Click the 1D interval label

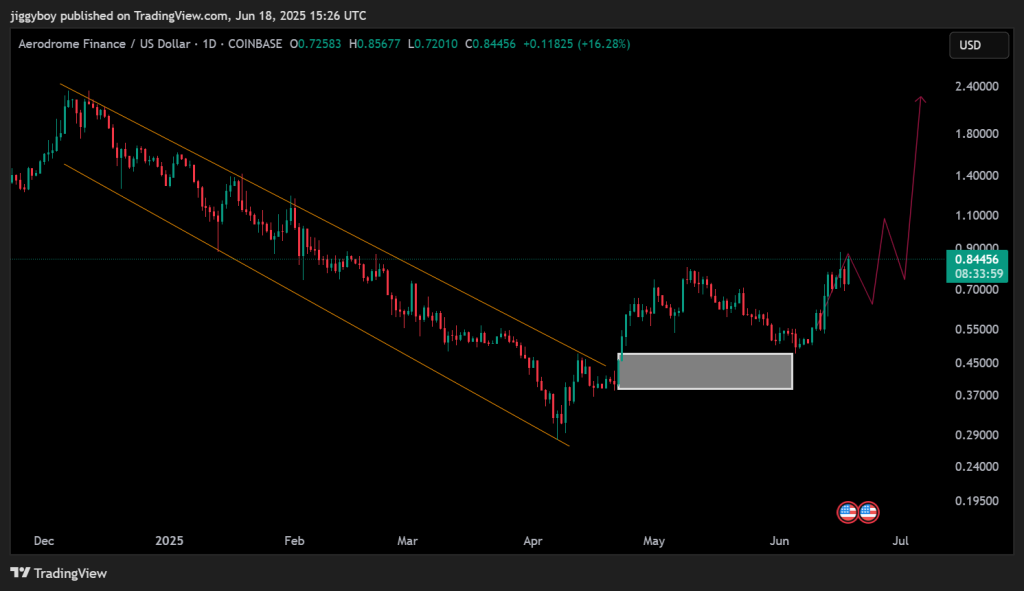point(209,44)
